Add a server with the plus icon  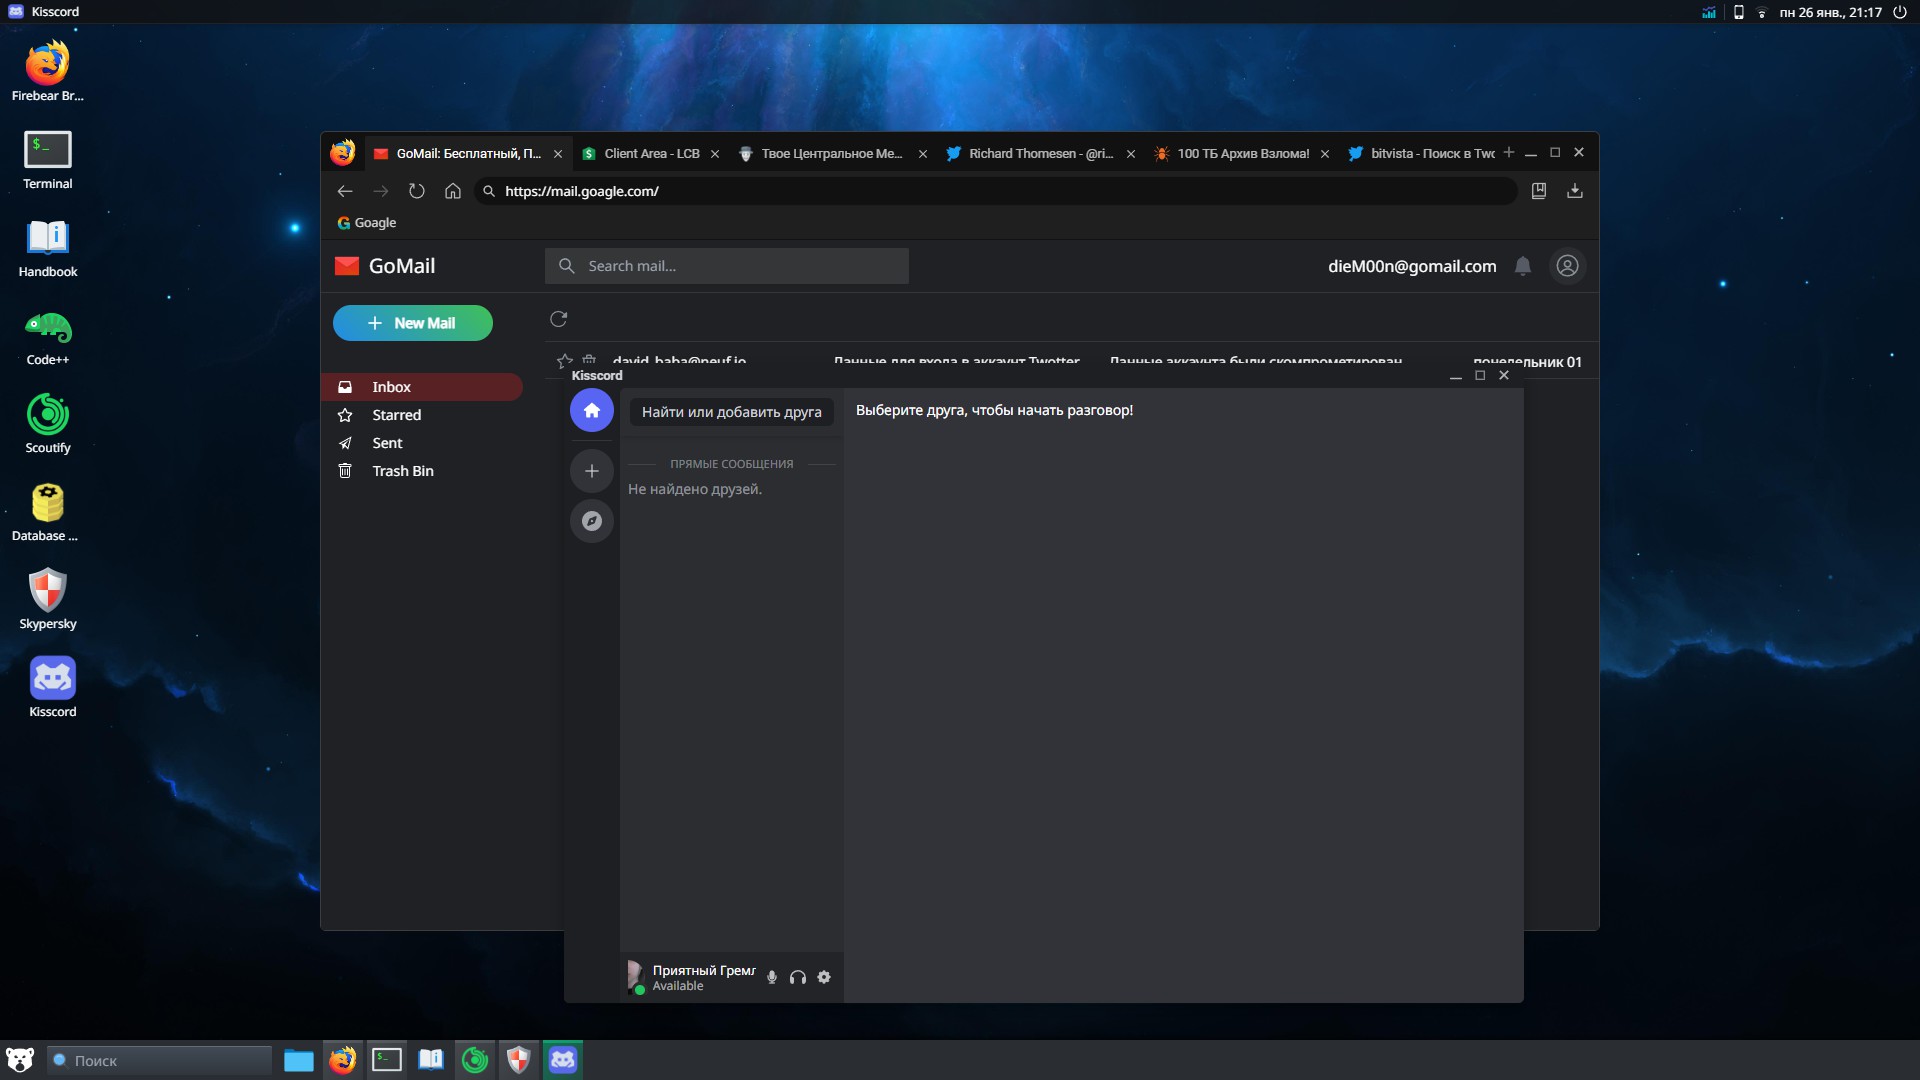point(591,471)
